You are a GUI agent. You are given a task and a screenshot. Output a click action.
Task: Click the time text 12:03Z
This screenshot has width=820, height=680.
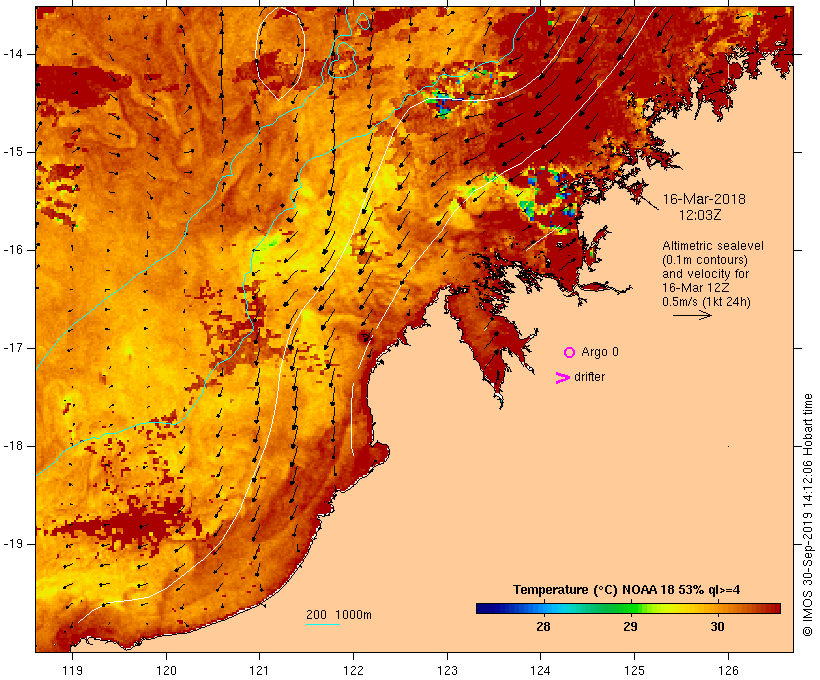pos(700,215)
